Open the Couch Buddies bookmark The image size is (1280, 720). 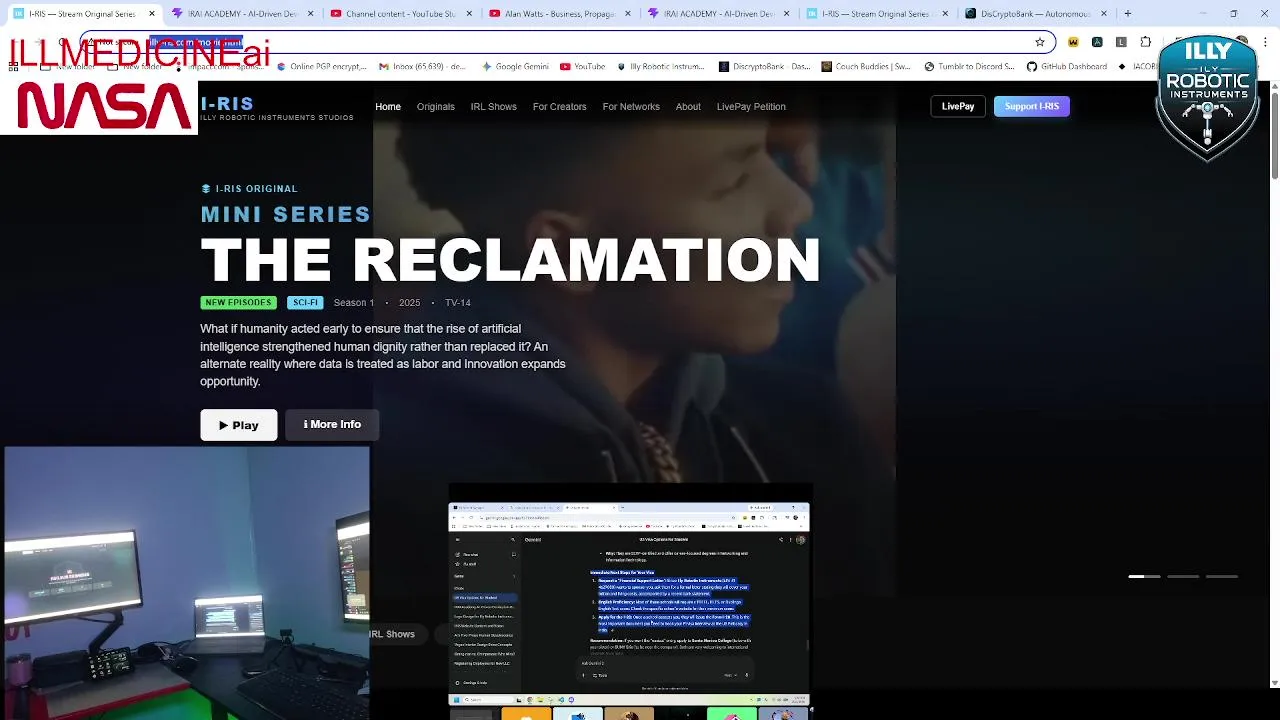click(x=866, y=66)
